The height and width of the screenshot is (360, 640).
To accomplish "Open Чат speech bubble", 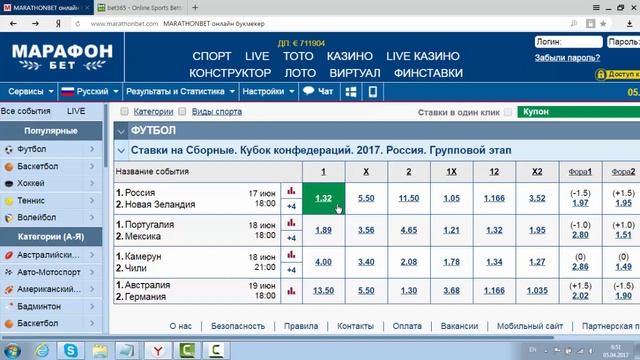I will (318, 91).
